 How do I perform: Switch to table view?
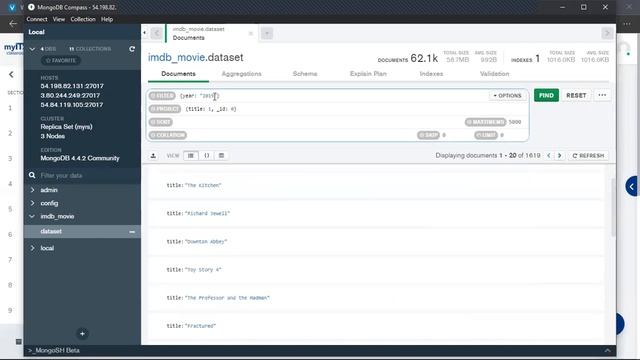pos(221,156)
